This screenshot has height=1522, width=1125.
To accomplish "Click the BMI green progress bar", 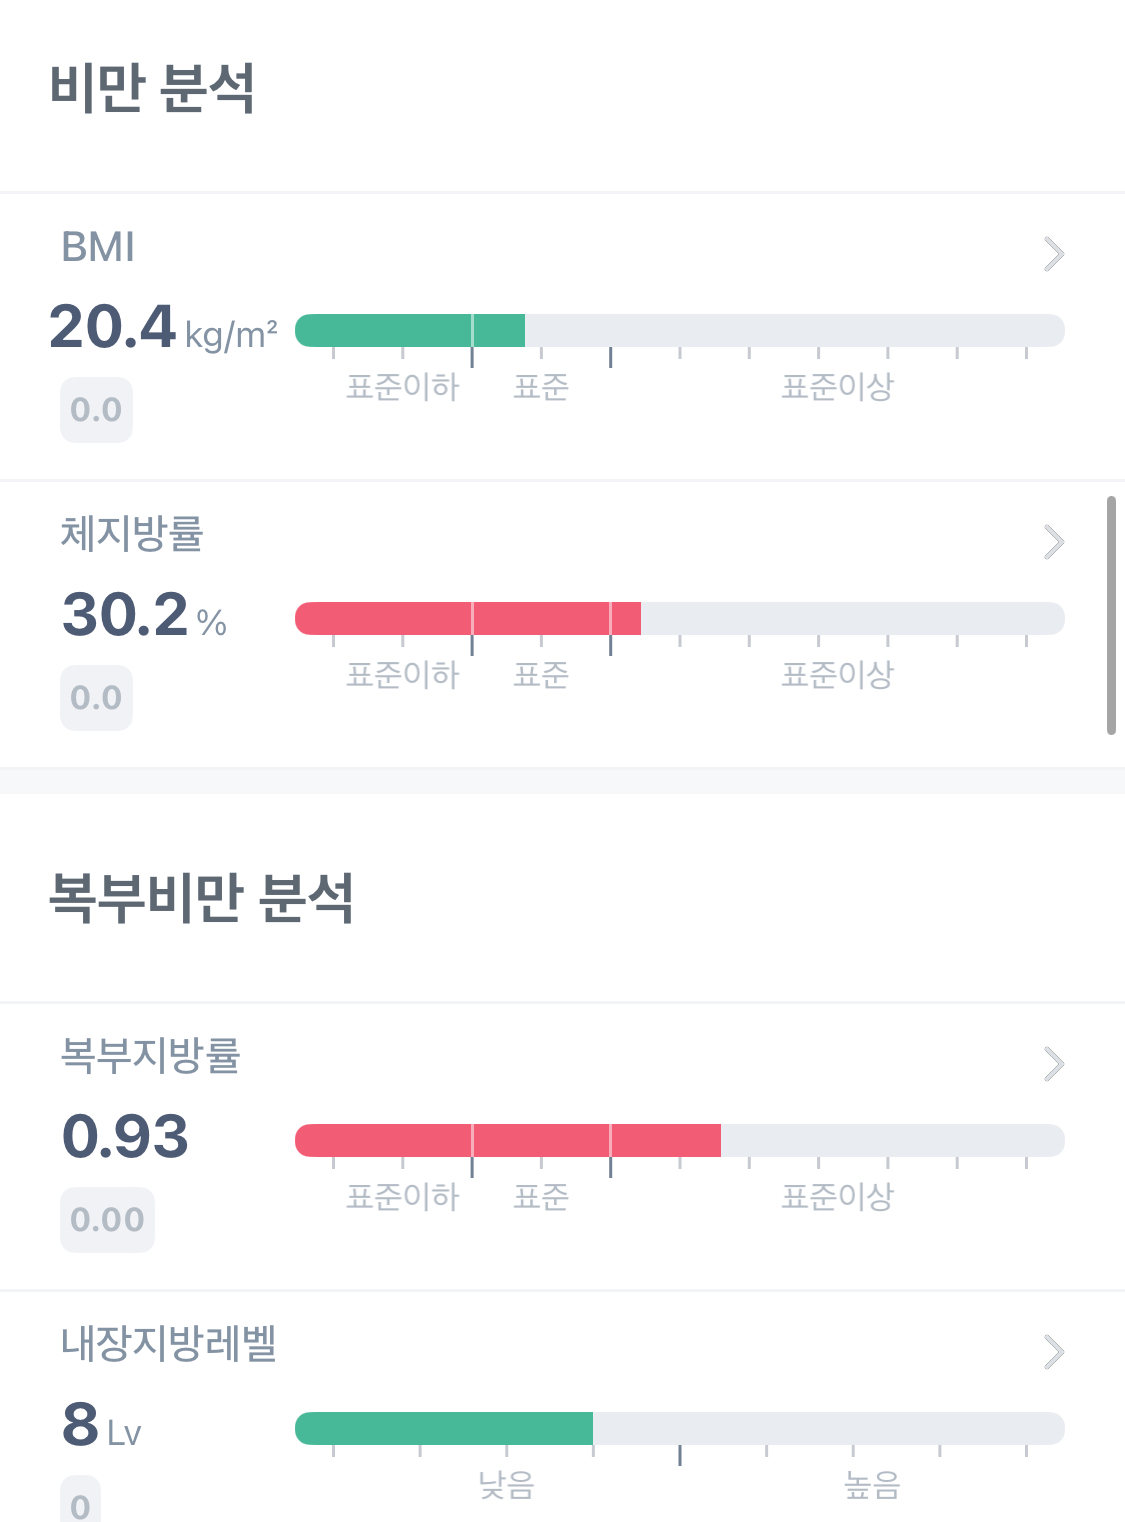I will pyautogui.click(x=410, y=330).
